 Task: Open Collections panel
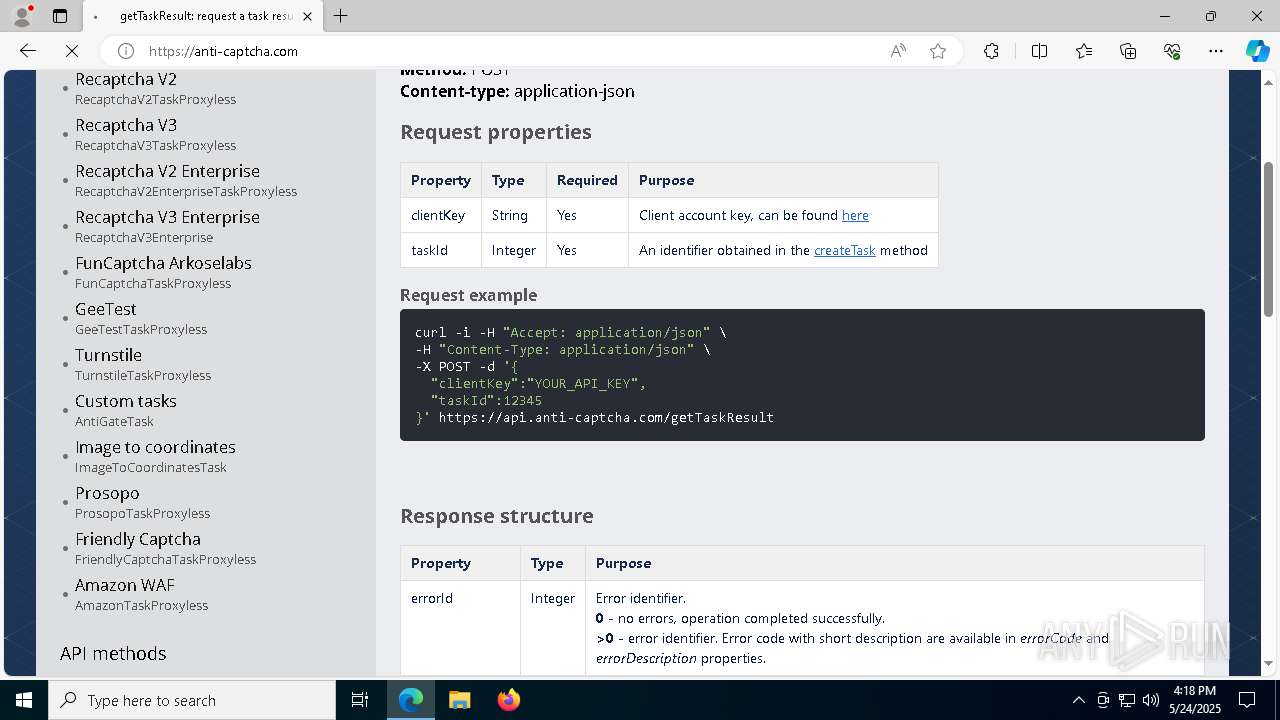(1128, 51)
